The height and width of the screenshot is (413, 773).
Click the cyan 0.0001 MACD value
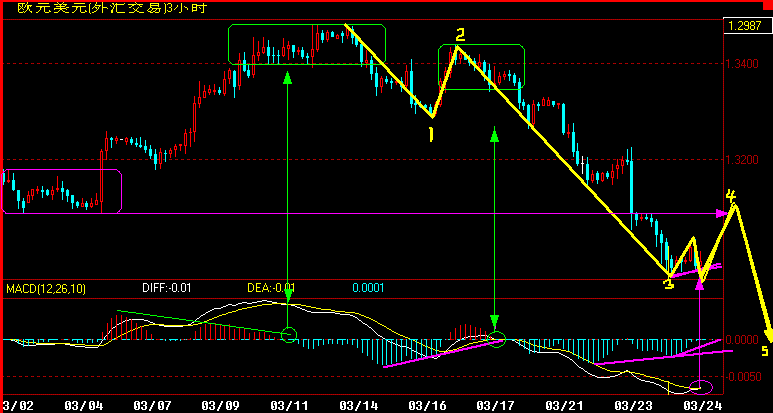(x=368, y=288)
